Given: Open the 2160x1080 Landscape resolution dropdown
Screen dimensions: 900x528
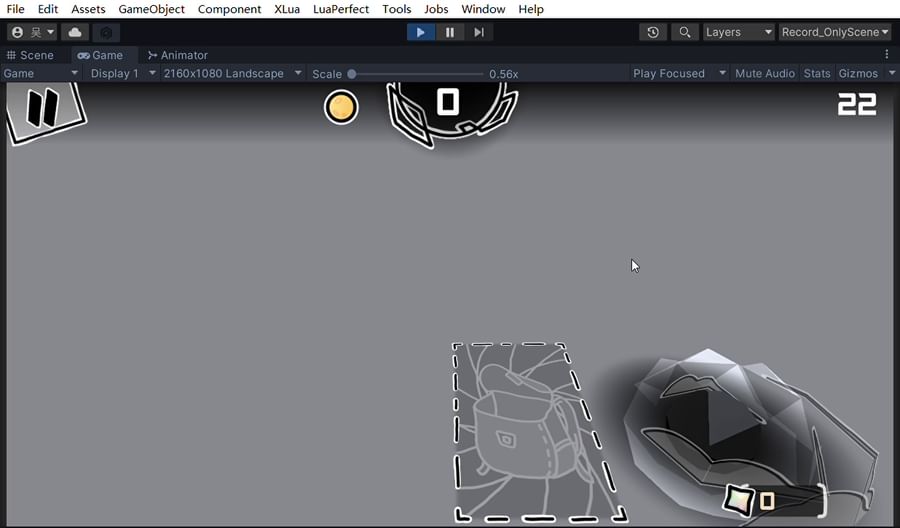Looking at the screenshot, I should point(232,73).
